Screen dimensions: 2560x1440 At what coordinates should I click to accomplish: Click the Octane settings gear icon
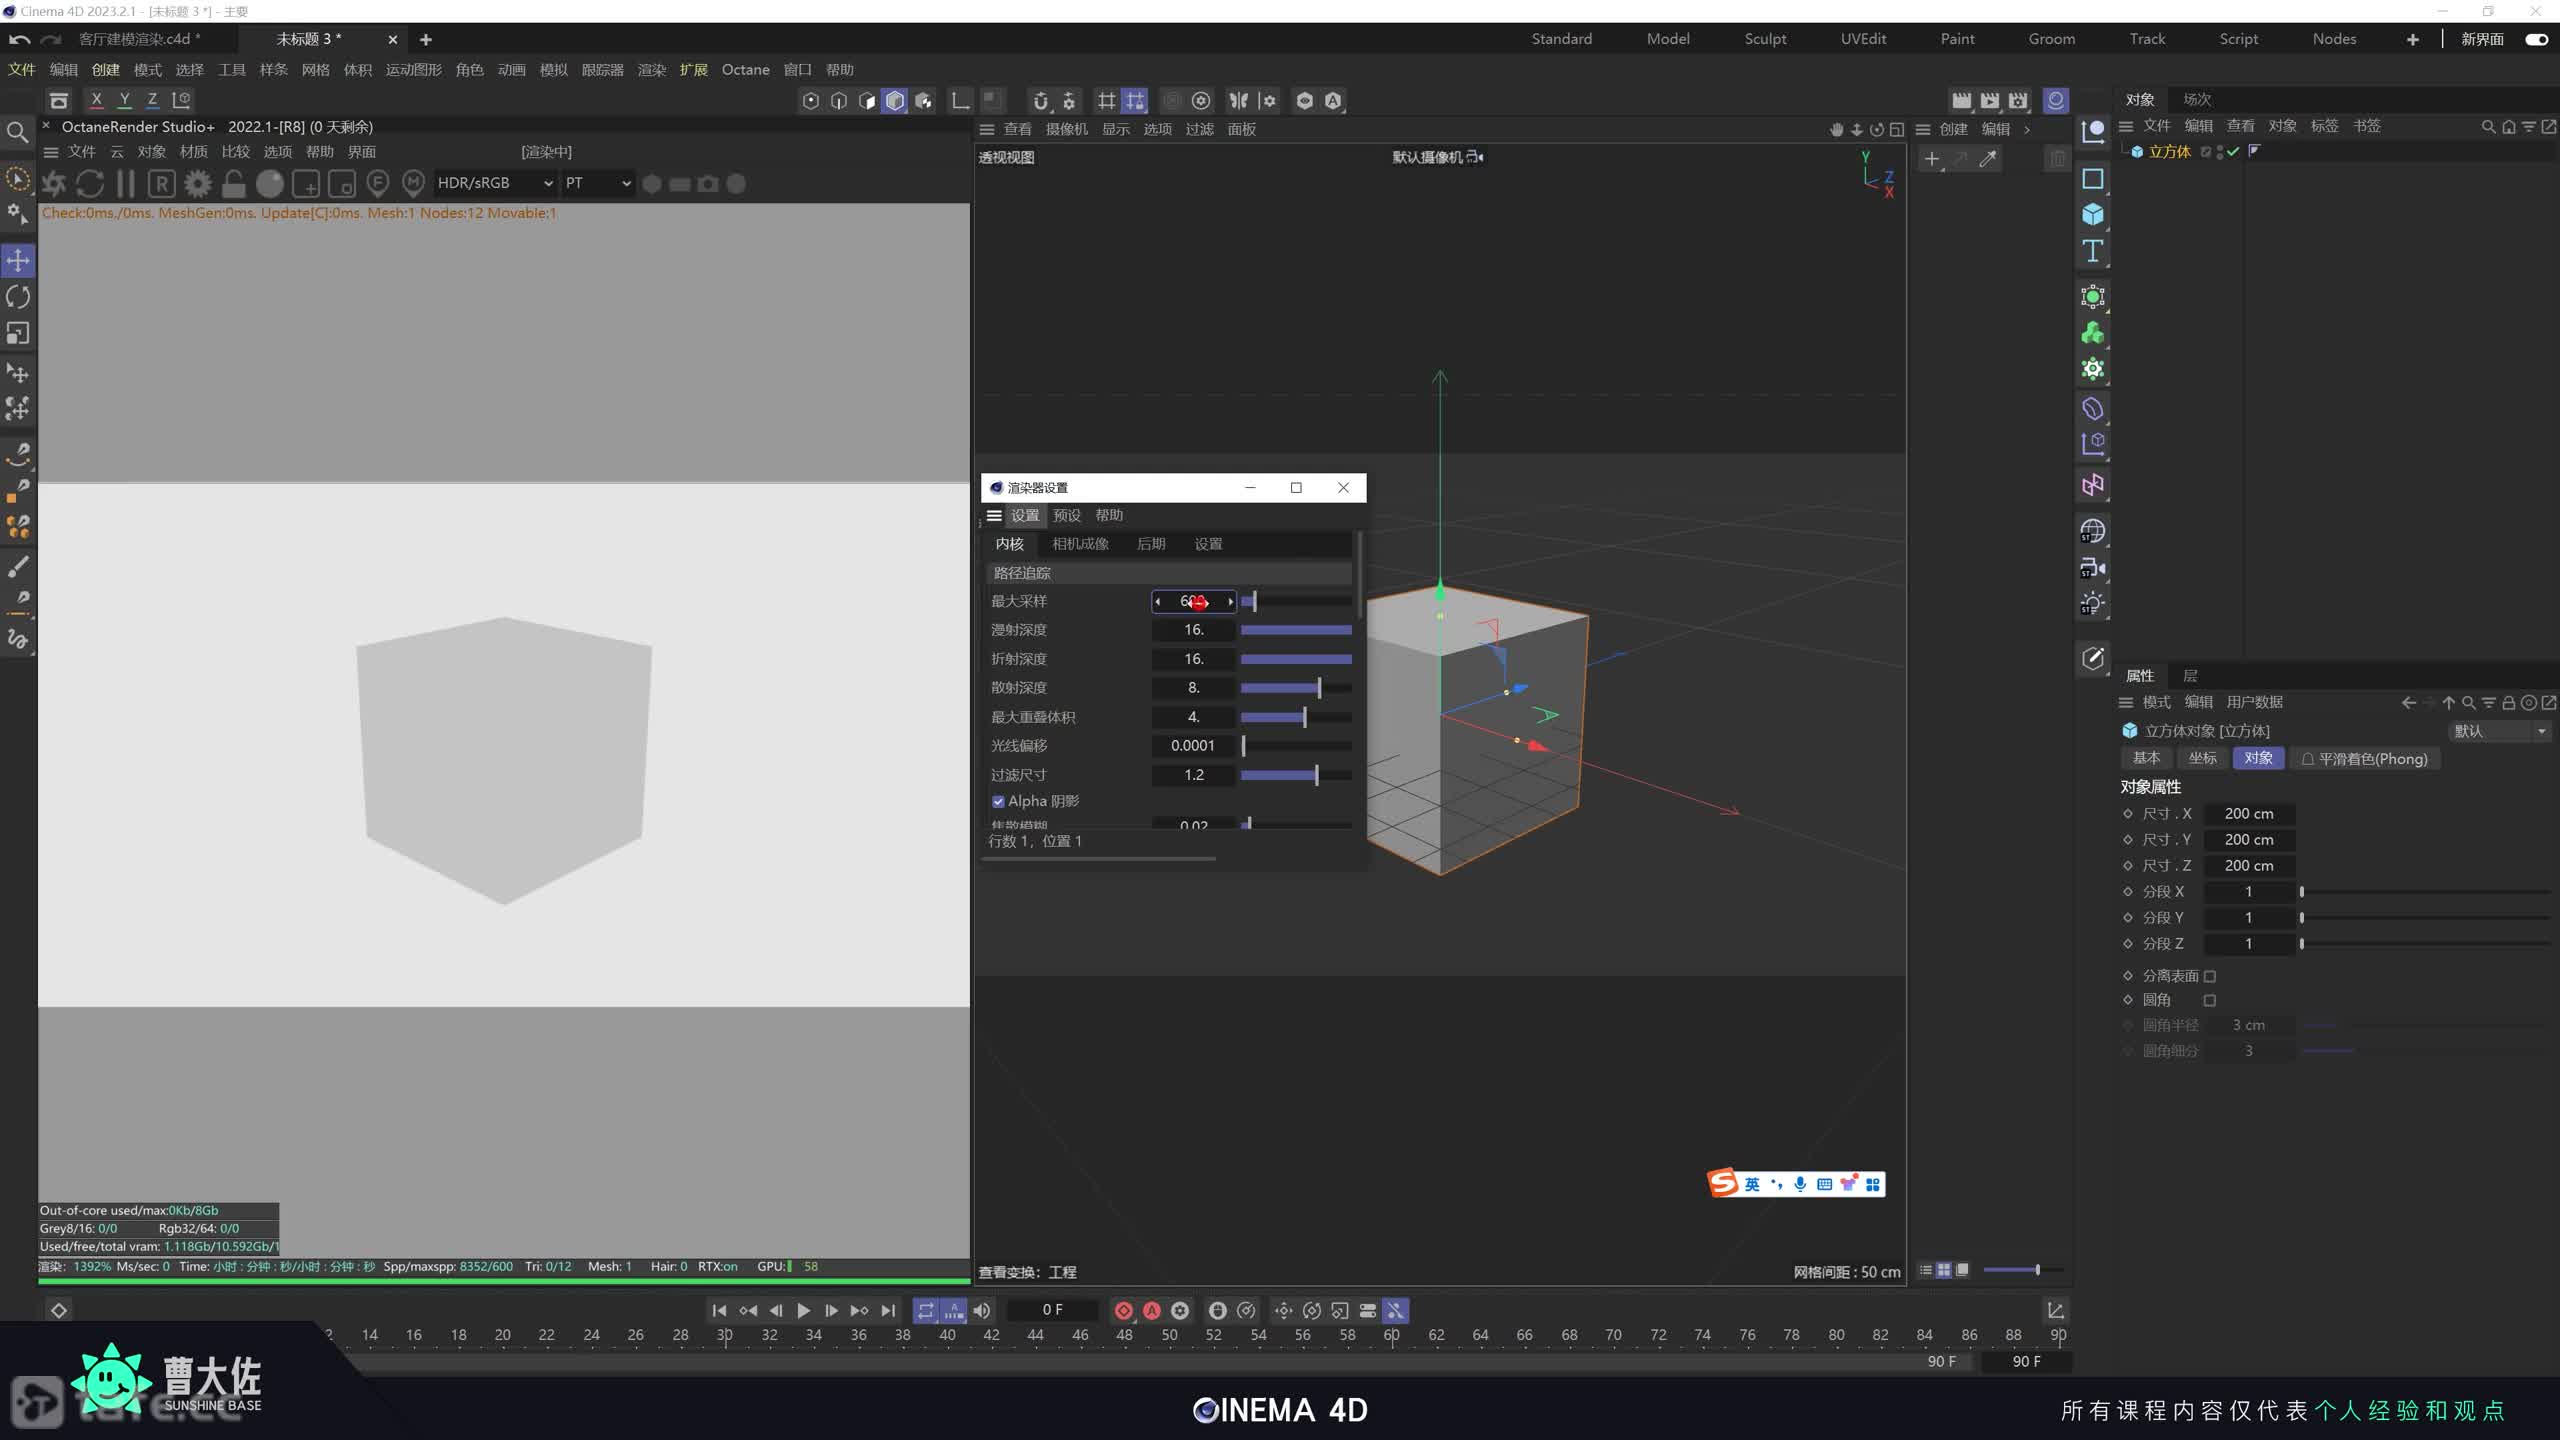198,184
